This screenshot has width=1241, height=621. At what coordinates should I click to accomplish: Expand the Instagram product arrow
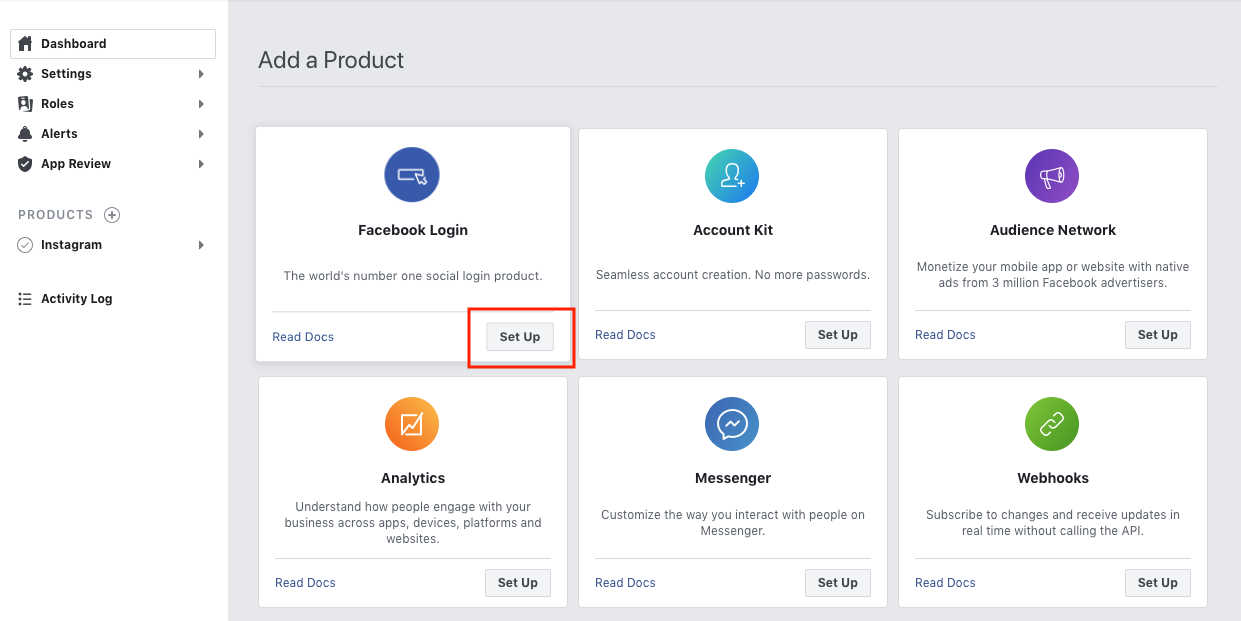click(x=201, y=245)
